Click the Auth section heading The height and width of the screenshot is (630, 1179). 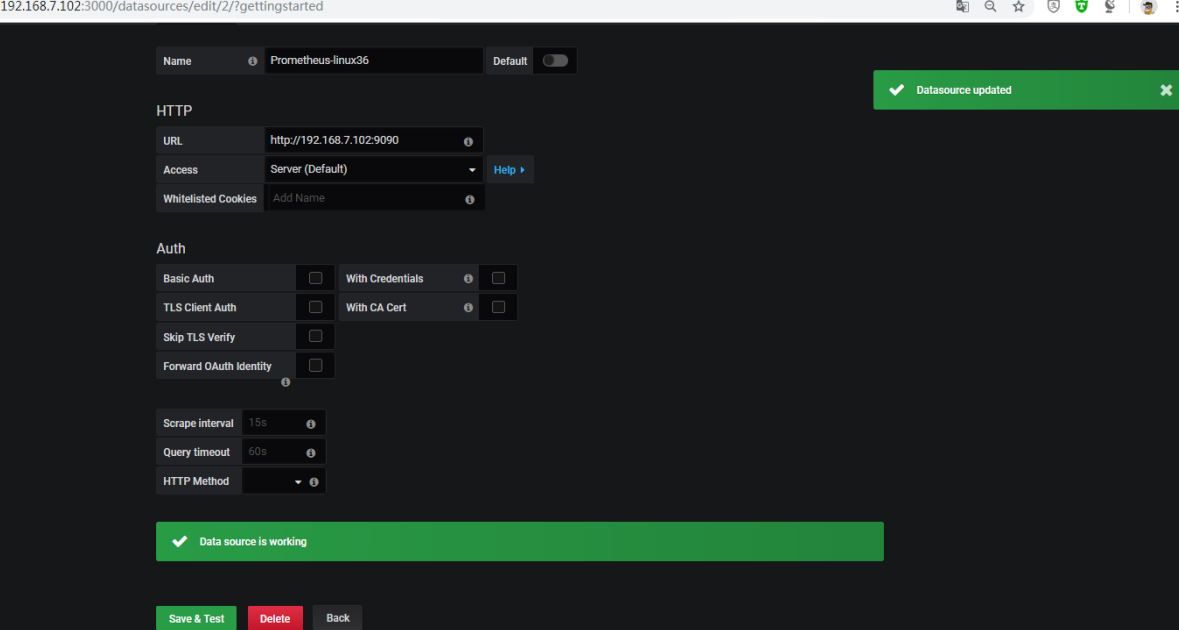coord(171,248)
